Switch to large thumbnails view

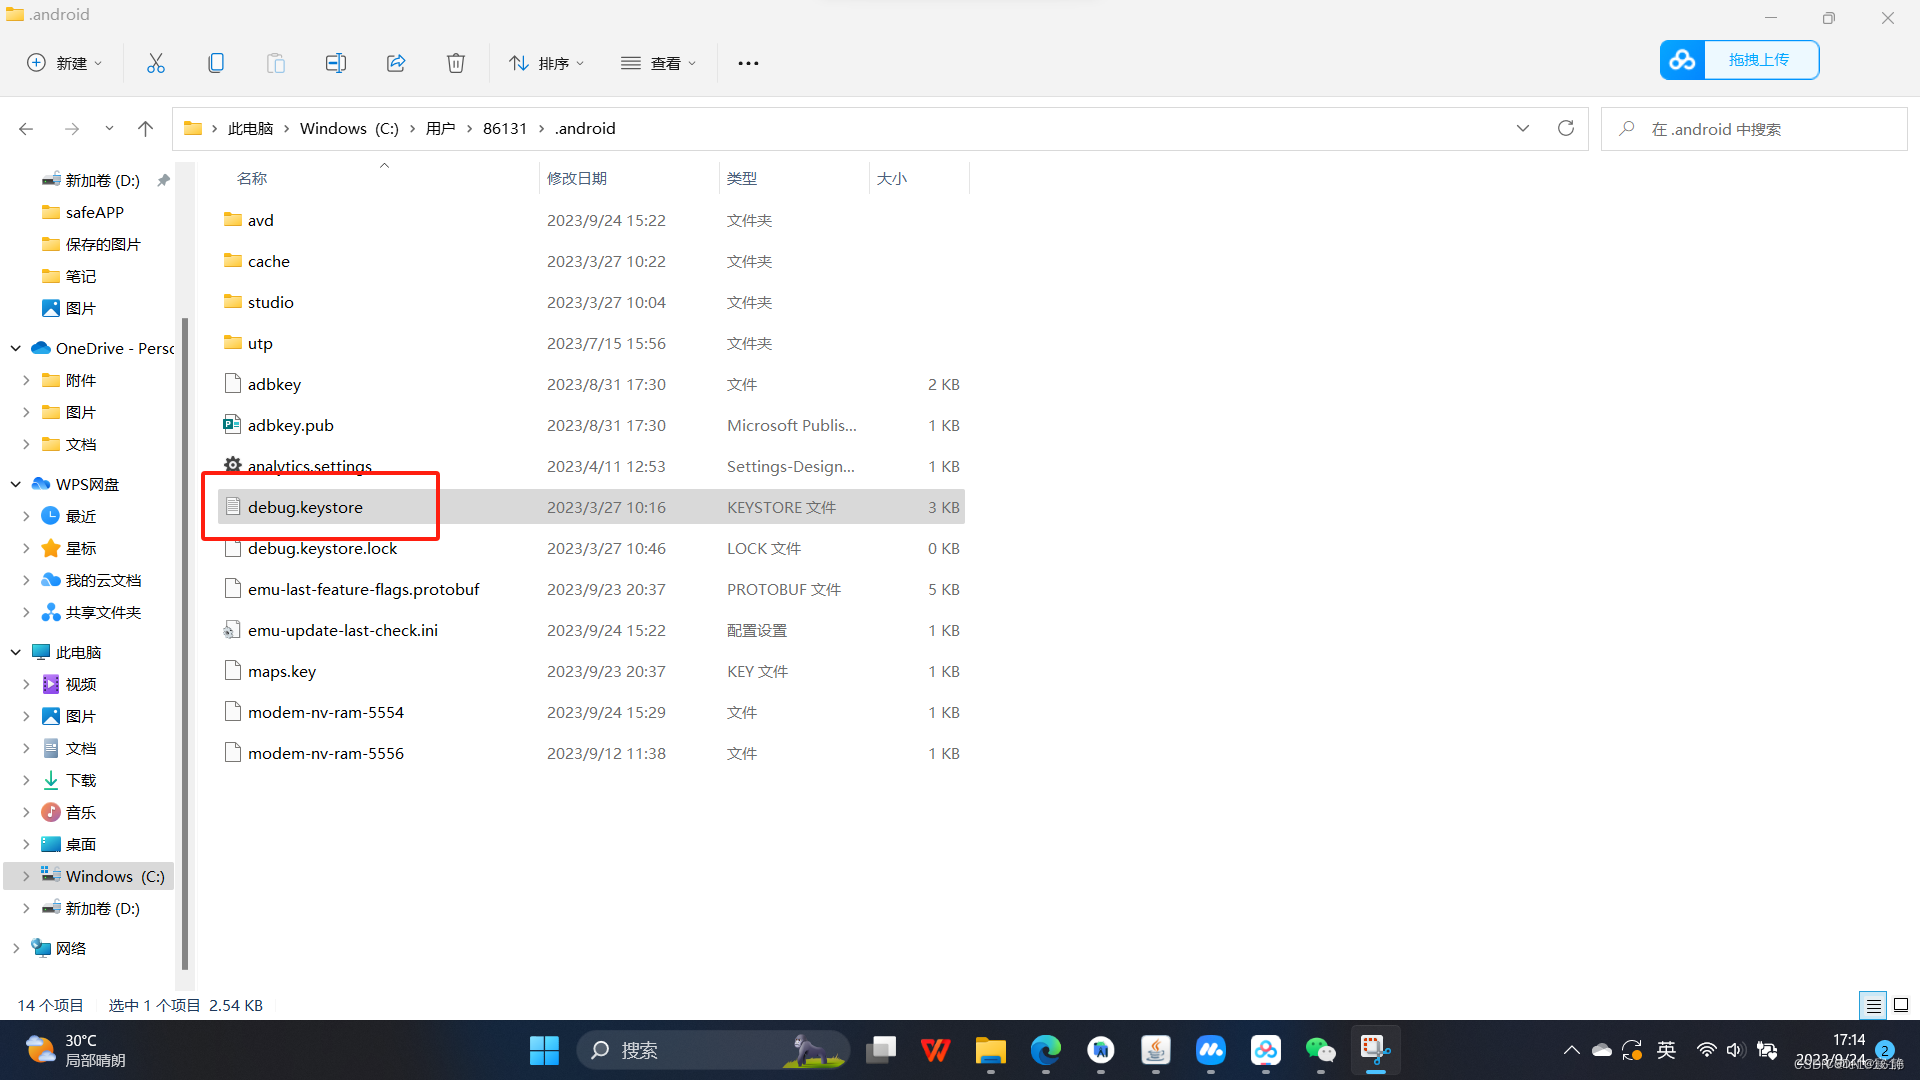[x=1901, y=1005]
